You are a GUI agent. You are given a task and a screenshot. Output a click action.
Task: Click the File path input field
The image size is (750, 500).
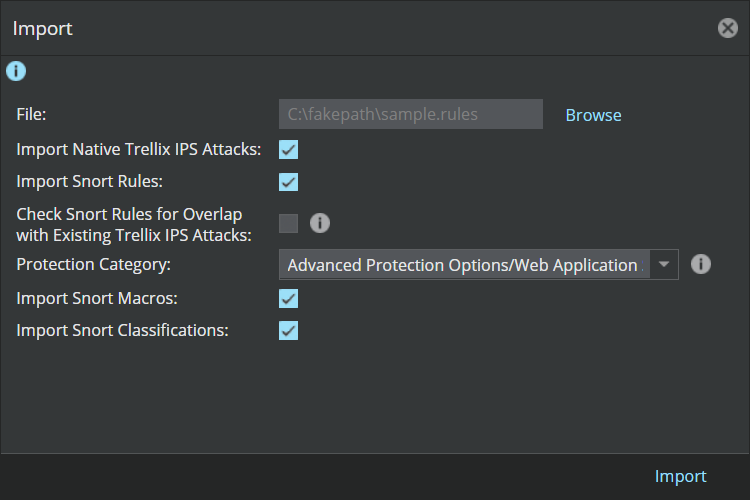[411, 114]
